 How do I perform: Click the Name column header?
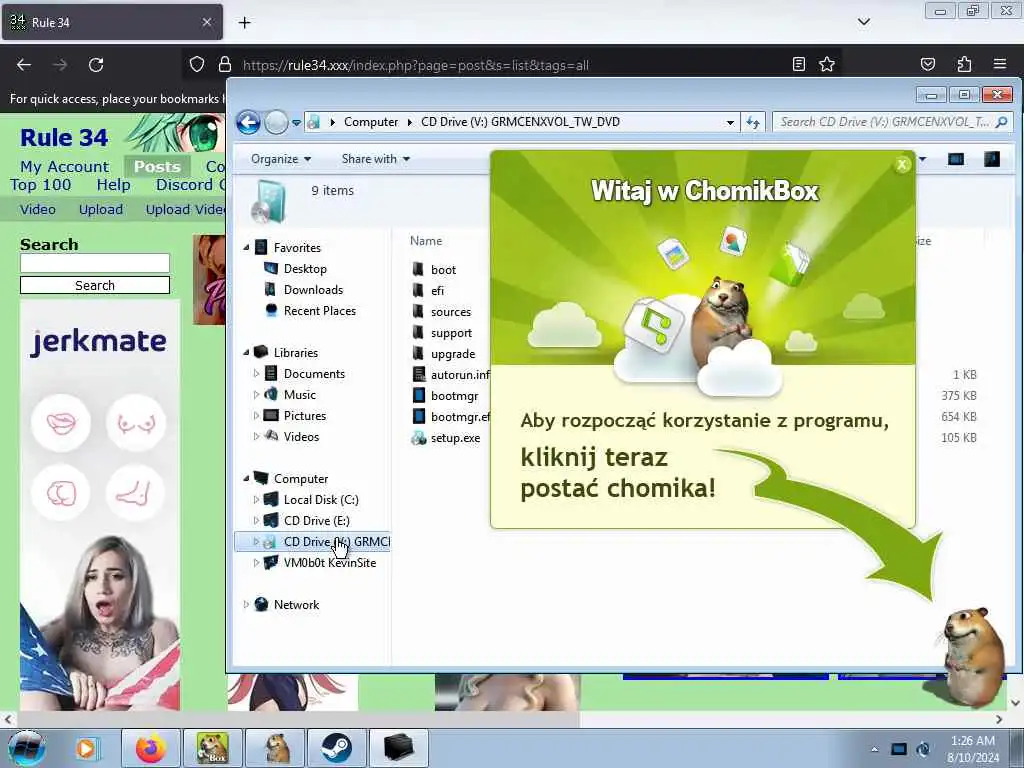[x=426, y=240]
